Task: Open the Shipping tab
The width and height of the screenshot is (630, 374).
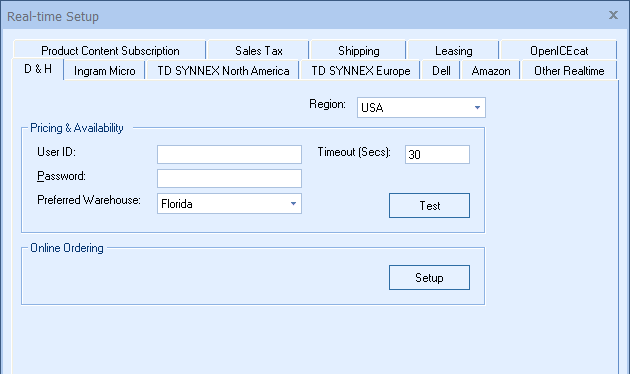Action: pos(358,50)
